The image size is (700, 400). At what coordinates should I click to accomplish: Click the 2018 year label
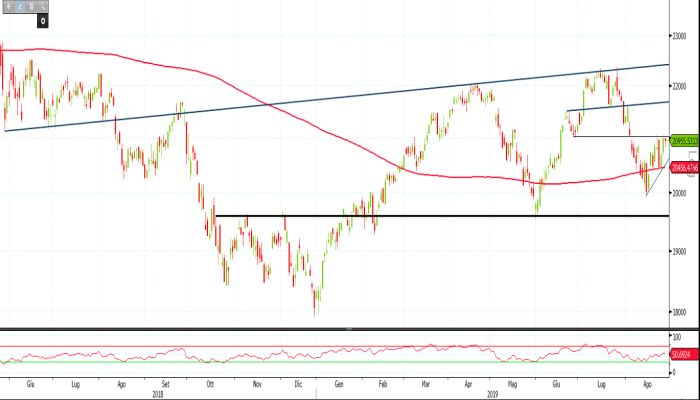[x=158, y=395]
